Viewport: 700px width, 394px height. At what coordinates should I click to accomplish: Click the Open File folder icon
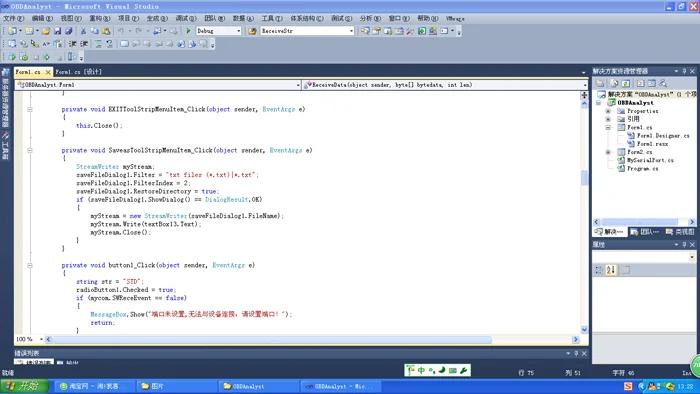pos(46,31)
